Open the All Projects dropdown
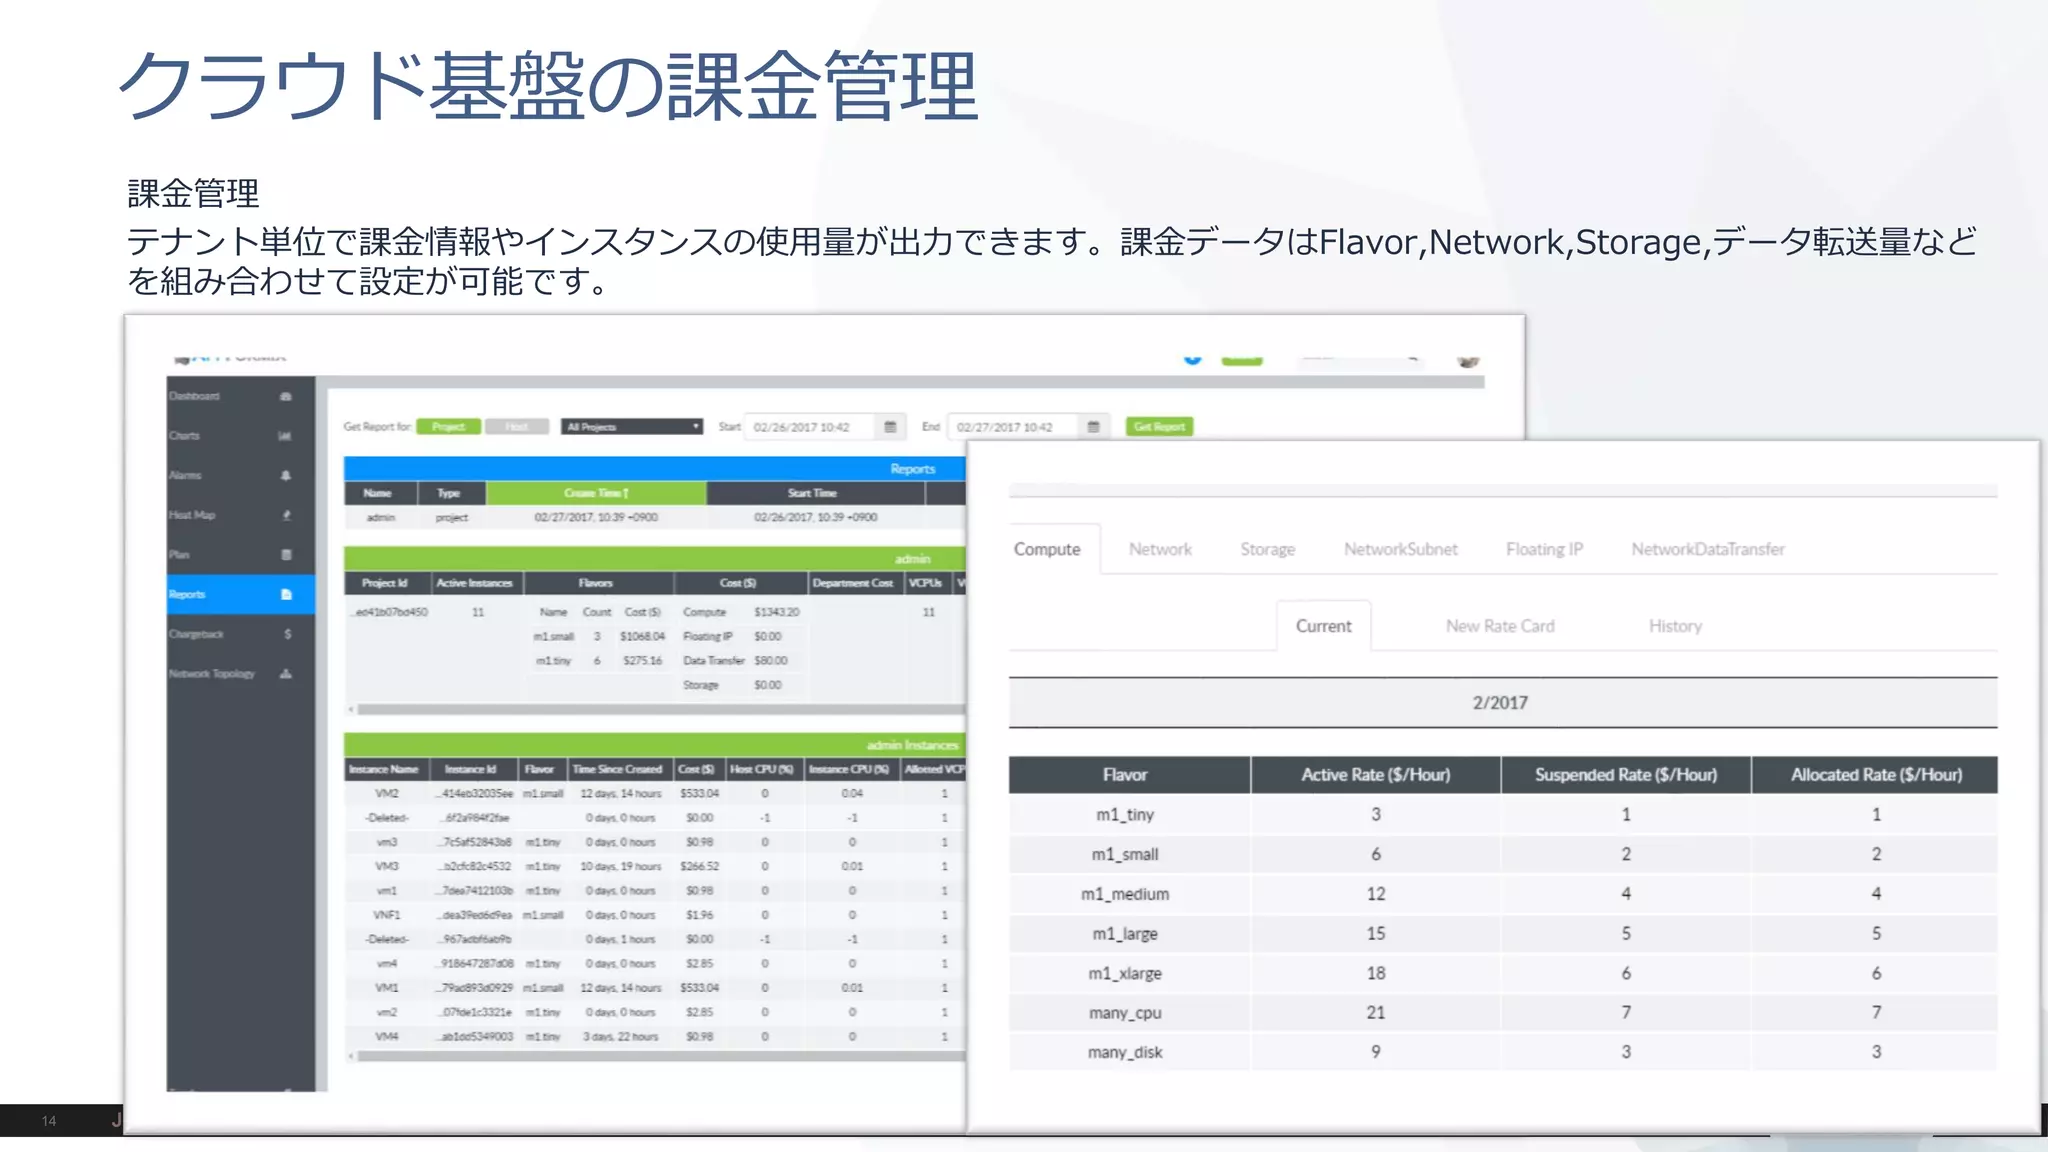This screenshot has width=2048, height=1152. [632, 427]
